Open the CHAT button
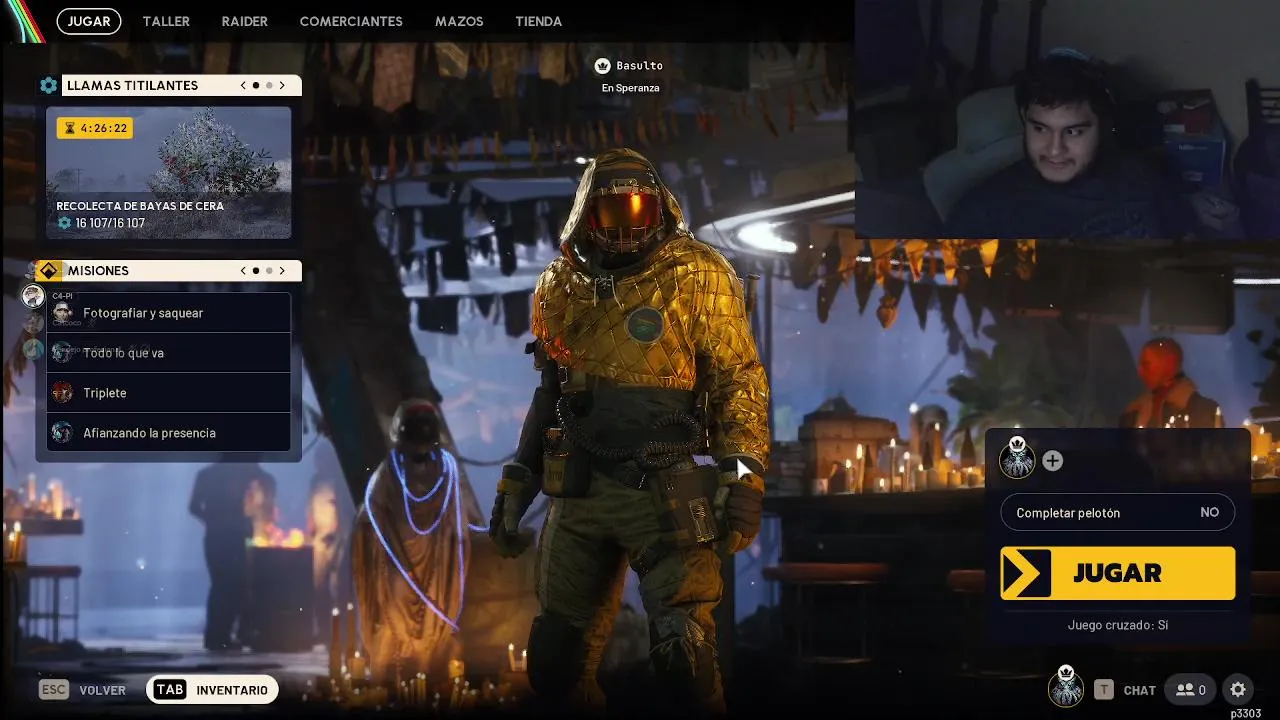The height and width of the screenshot is (720, 1280). point(1125,690)
